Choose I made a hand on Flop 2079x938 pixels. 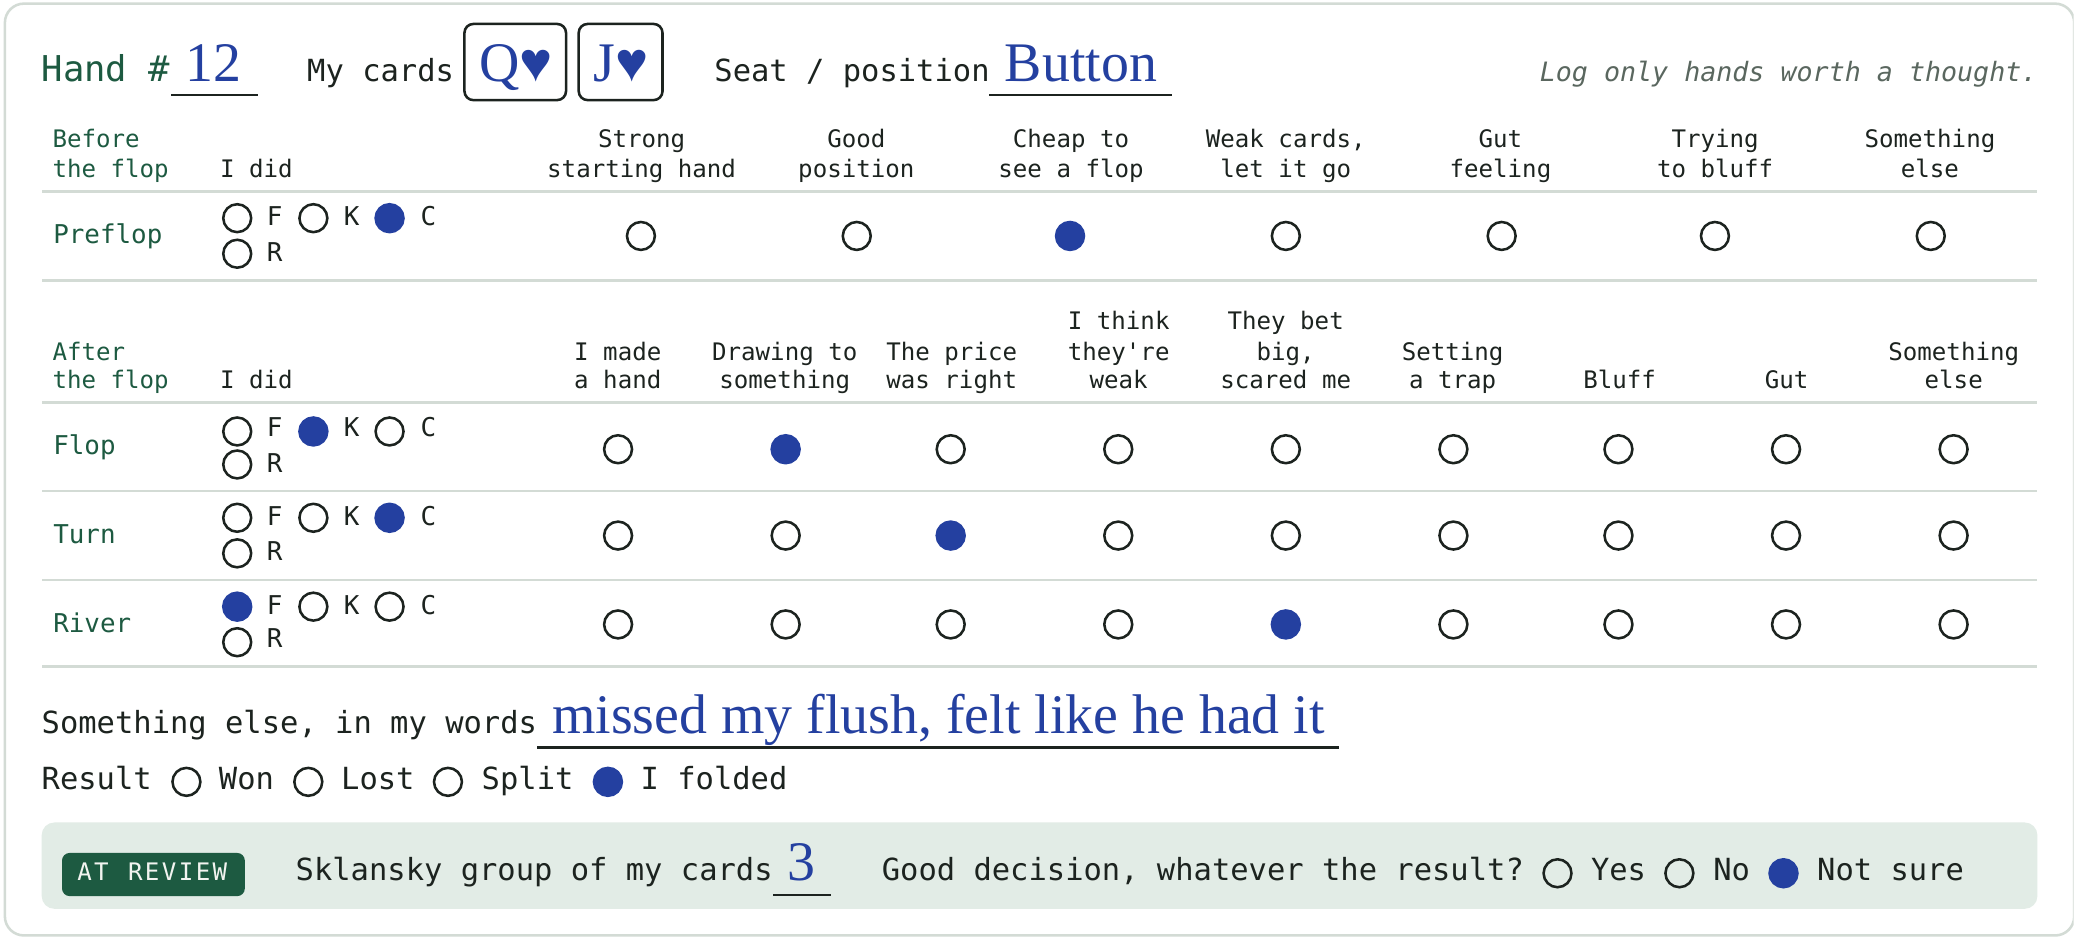tap(618, 449)
